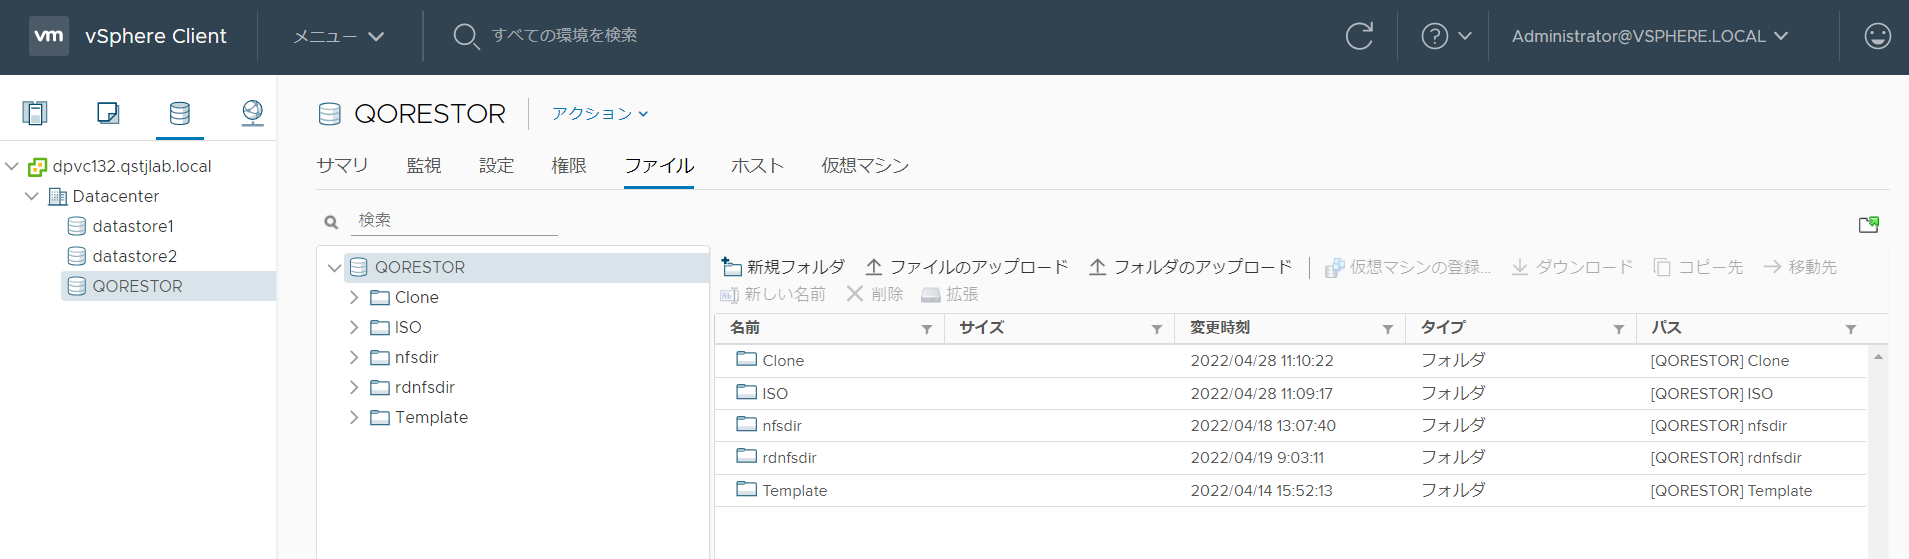
Task: Switch to the ファイル tab
Action: coord(659,166)
